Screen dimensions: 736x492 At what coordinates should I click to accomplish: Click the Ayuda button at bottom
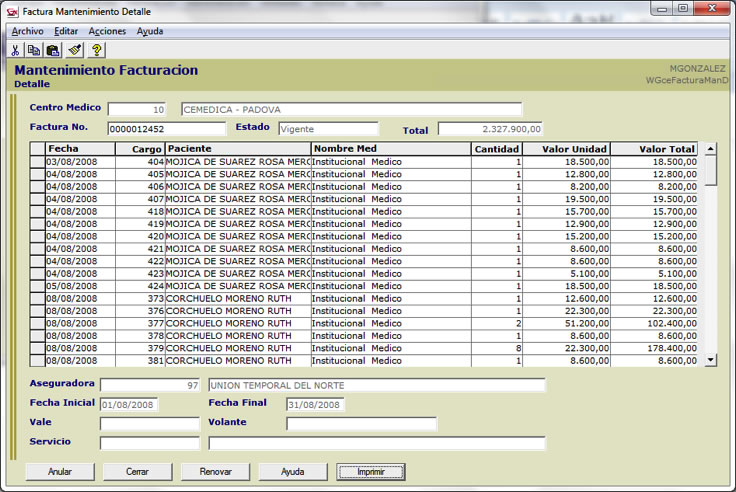tap(293, 472)
